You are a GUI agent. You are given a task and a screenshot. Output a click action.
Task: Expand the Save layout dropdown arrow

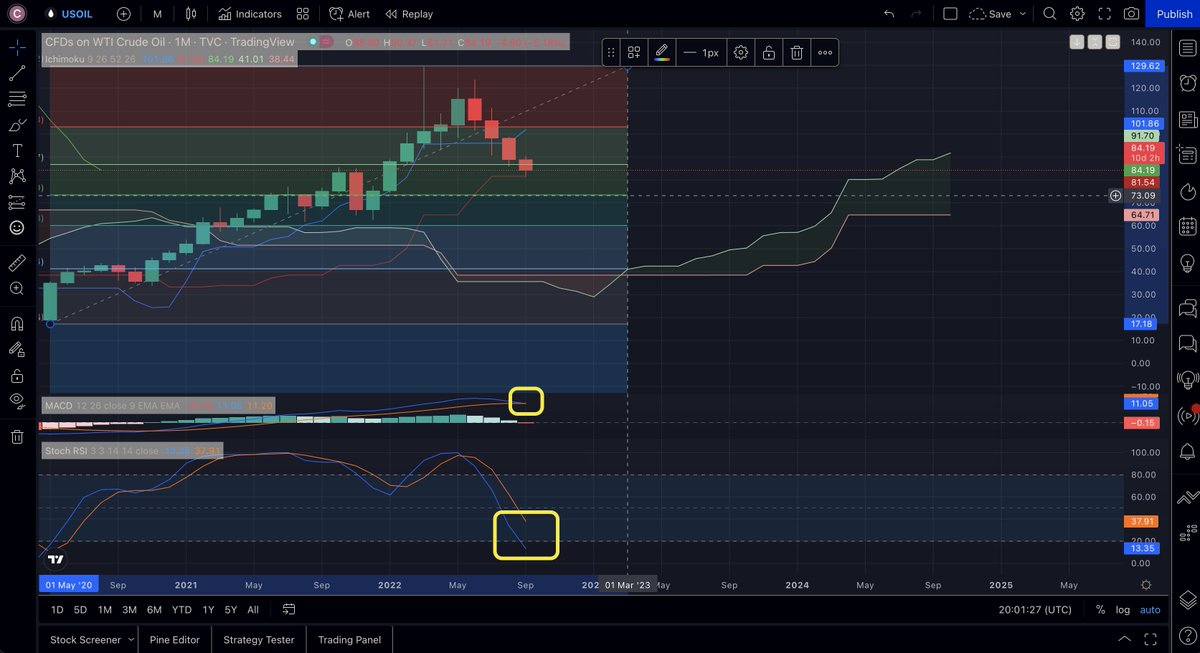tap(1022, 14)
